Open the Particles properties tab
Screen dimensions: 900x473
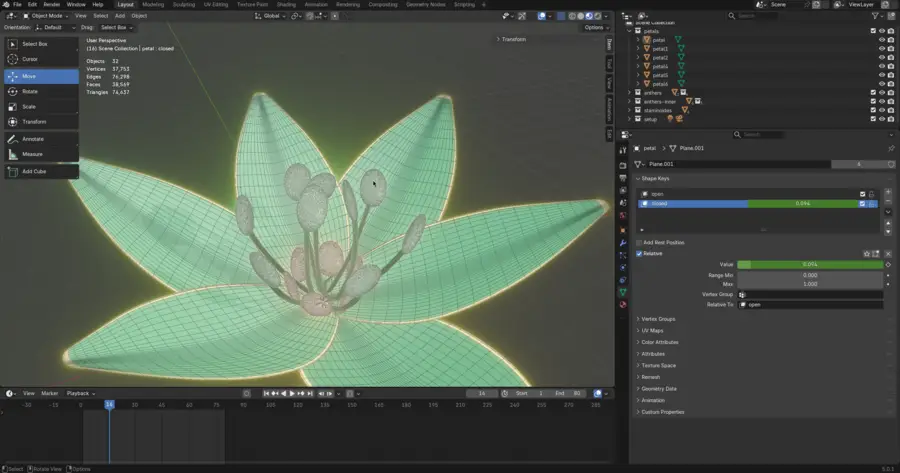tap(623, 255)
